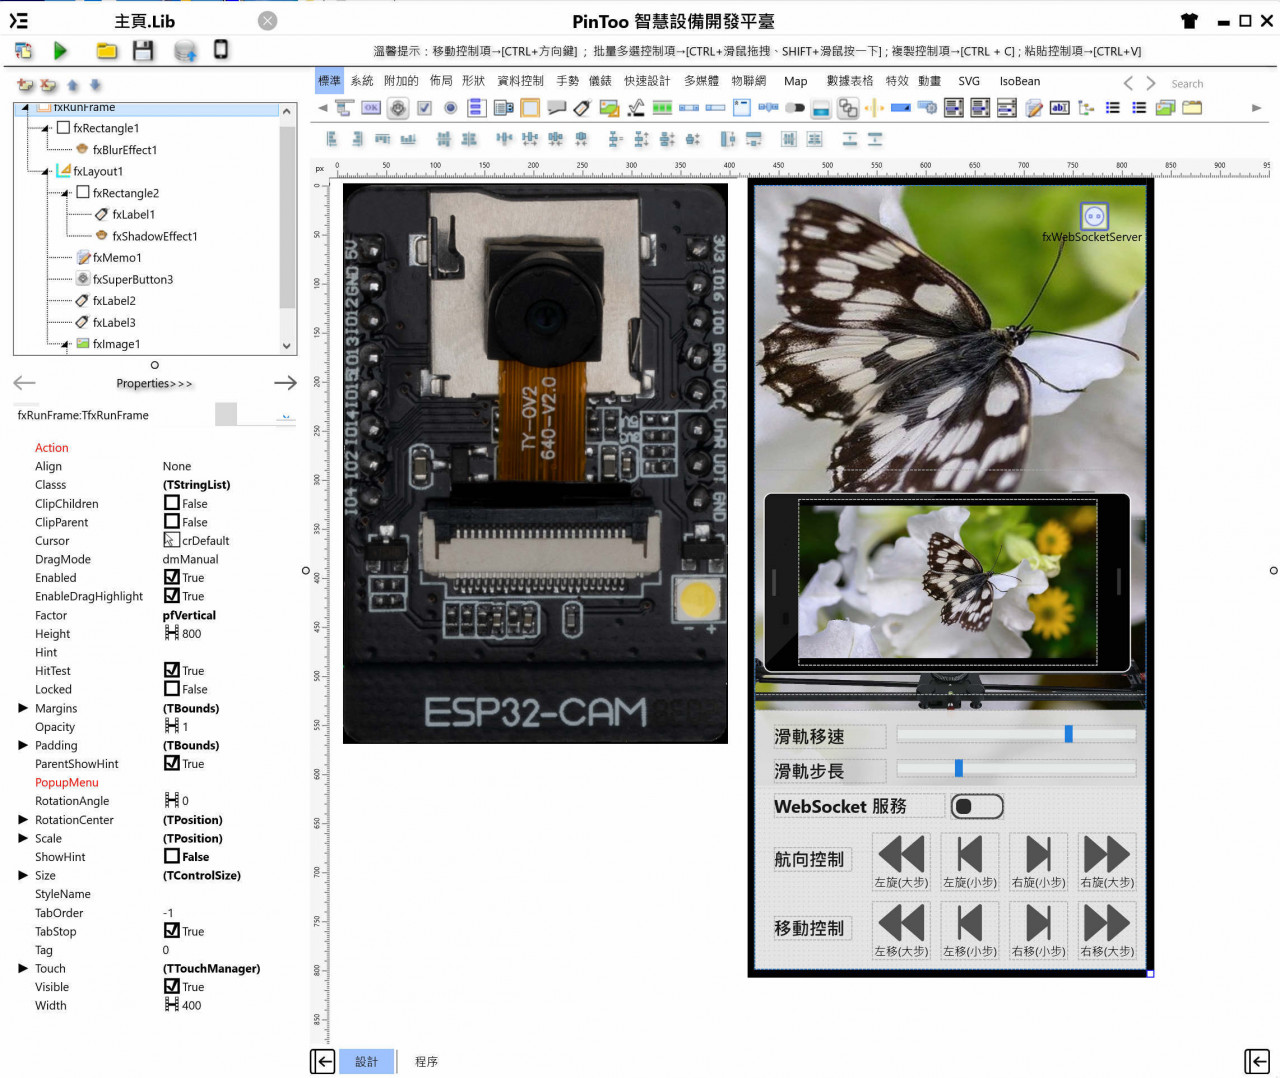
Task: Switch to the 系統 palette tab
Action: pos(362,81)
